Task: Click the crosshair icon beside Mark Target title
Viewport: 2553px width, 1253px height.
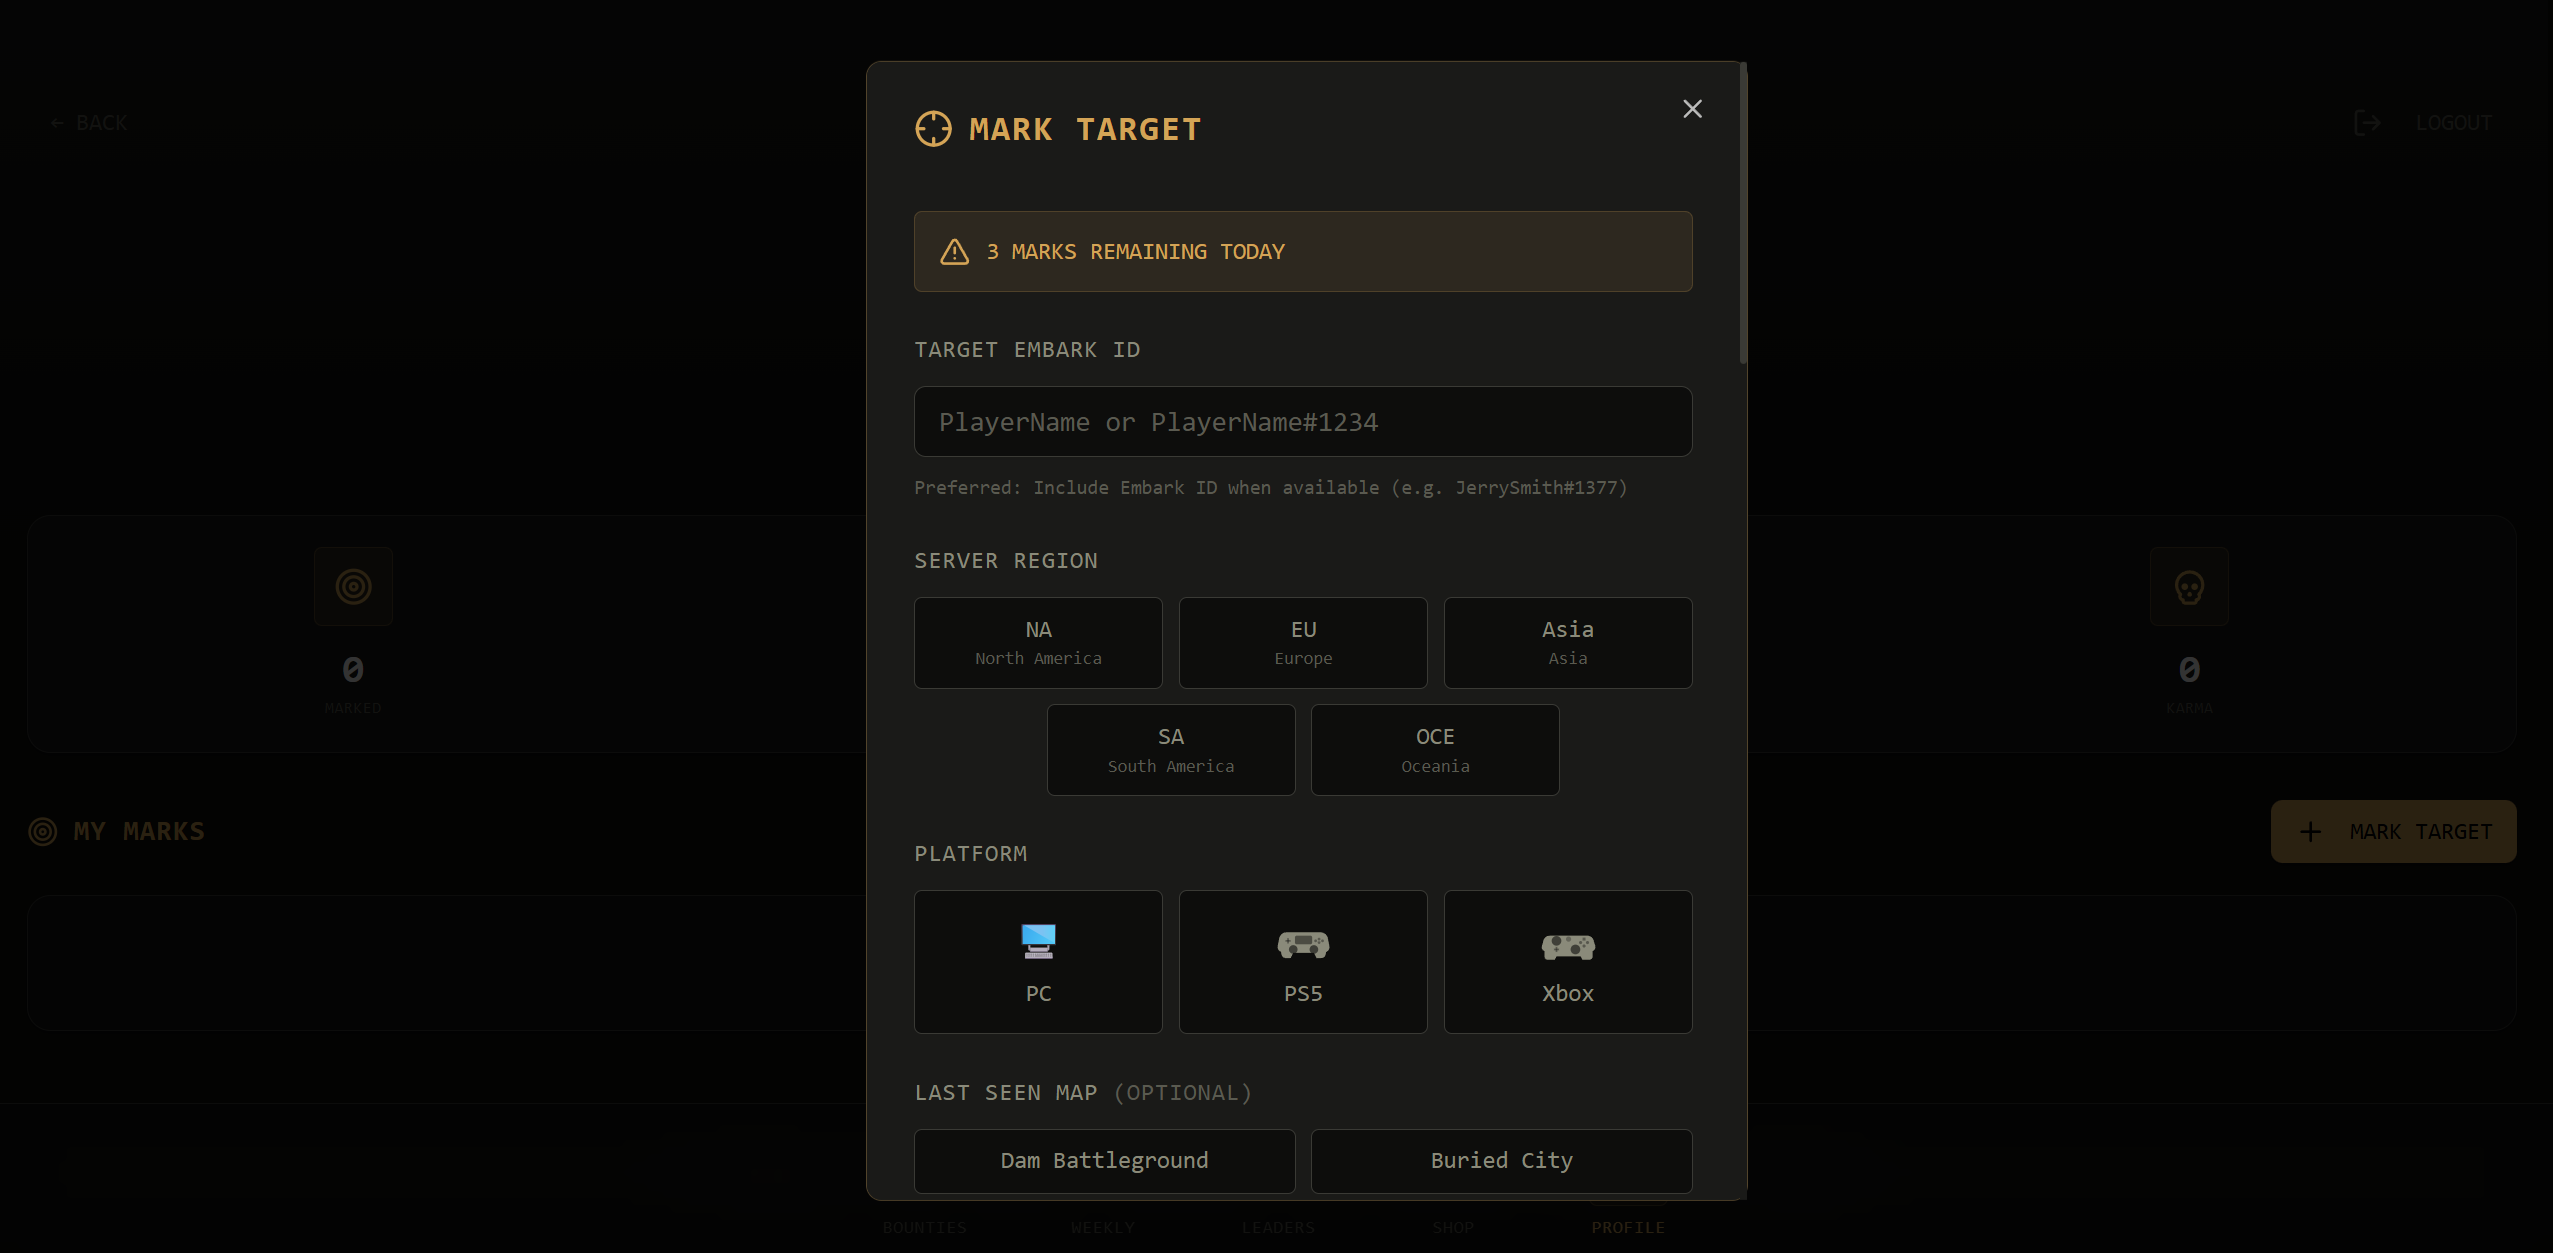Action: (933, 129)
